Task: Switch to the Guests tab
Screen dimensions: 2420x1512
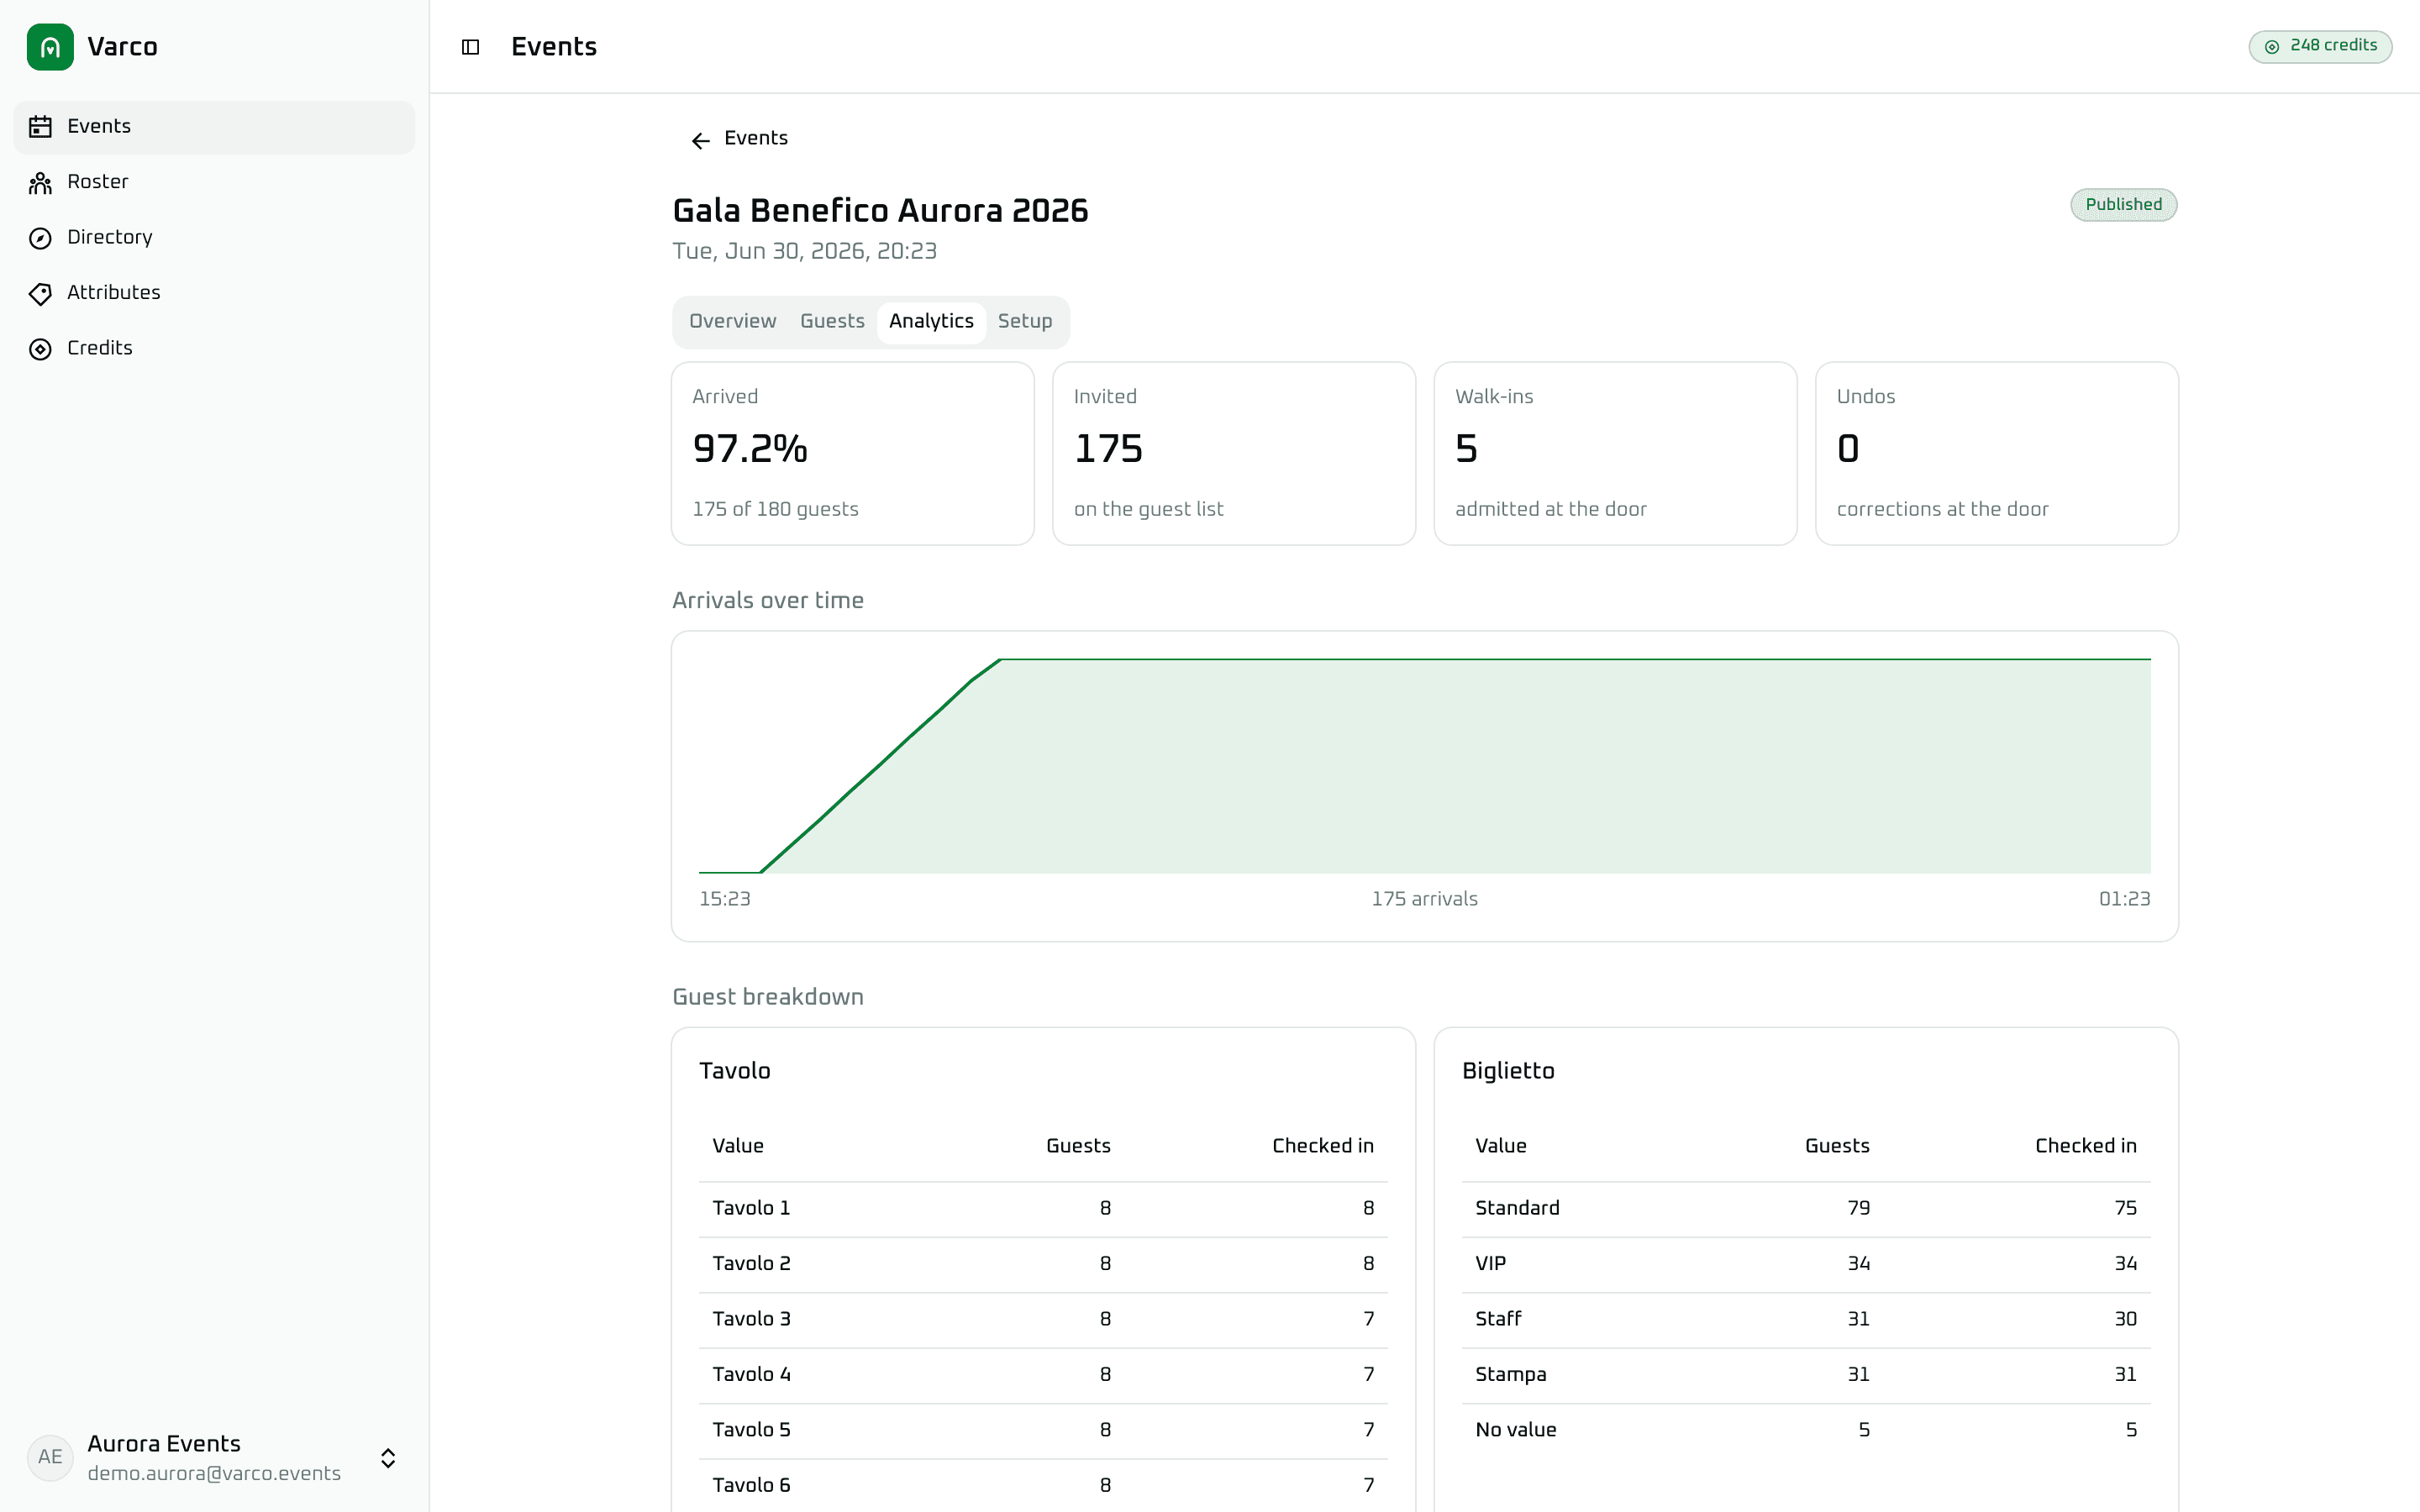Action: click(x=832, y=321)
